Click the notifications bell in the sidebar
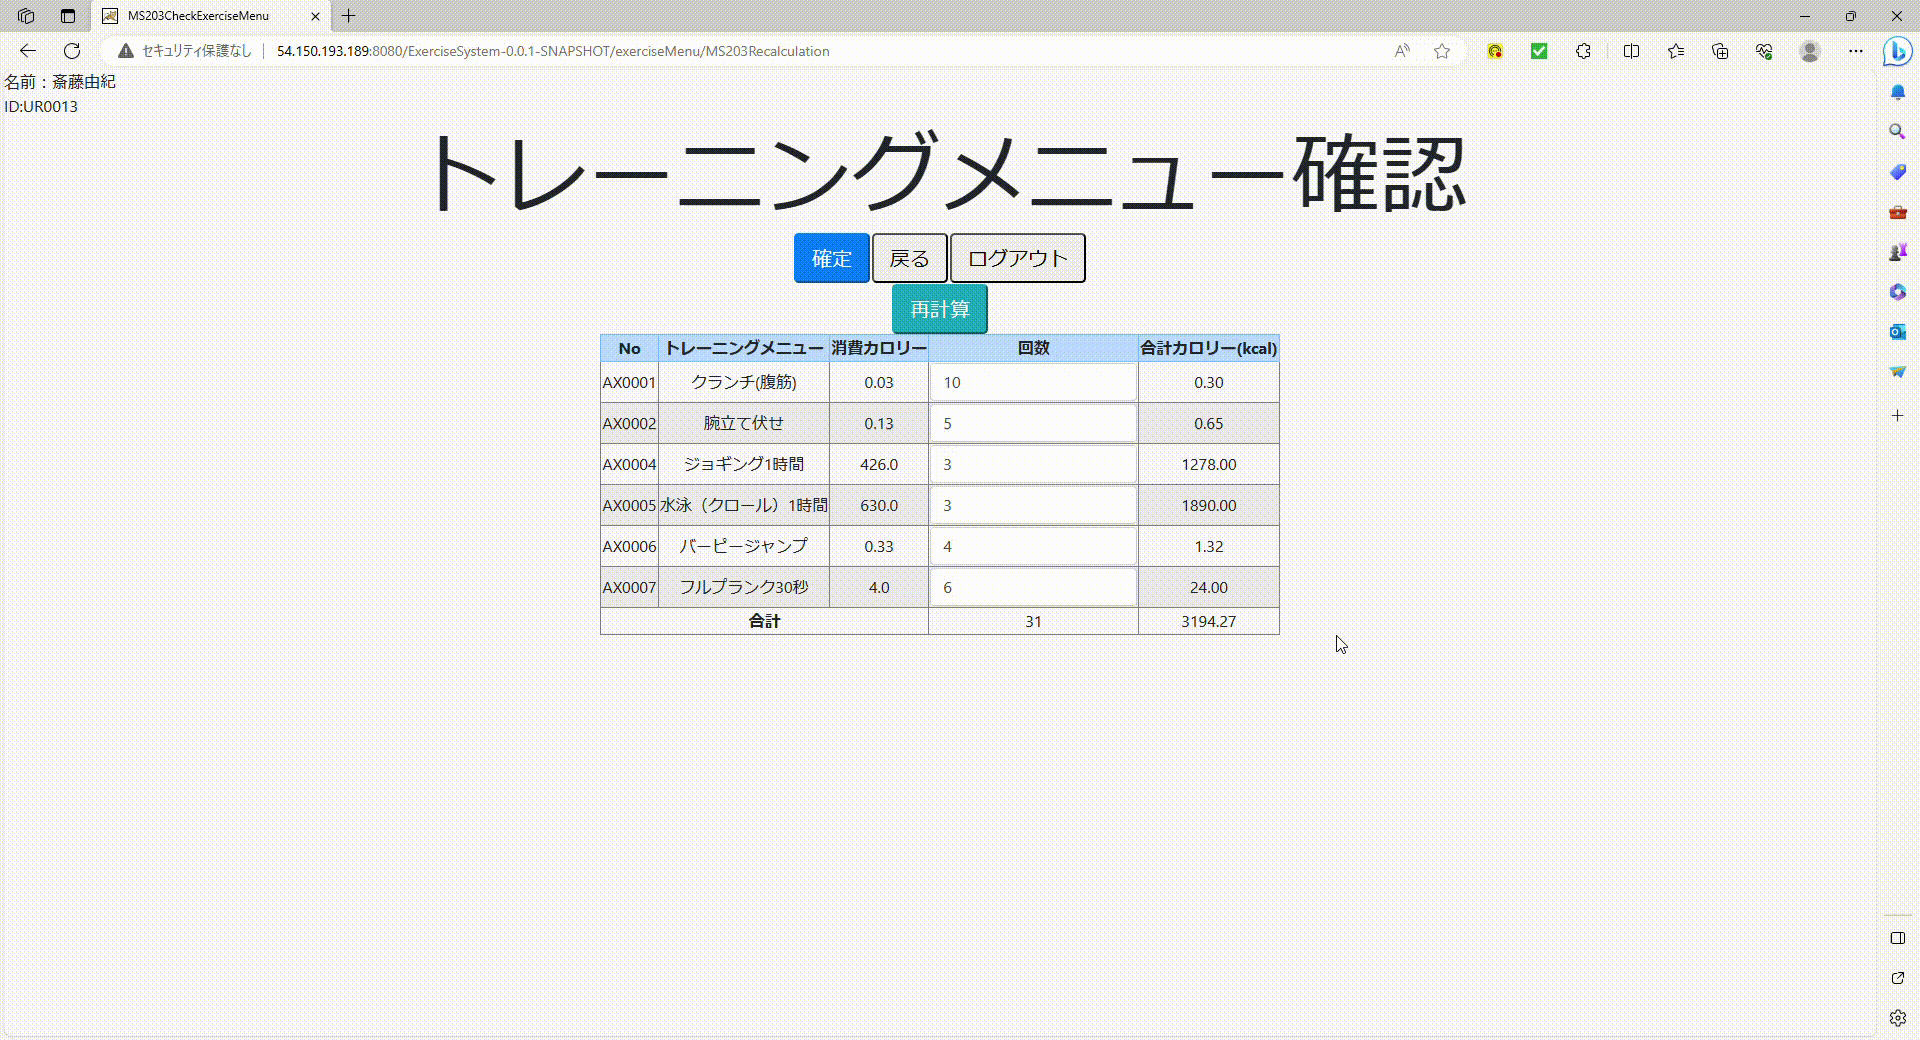 tap(1896, 91)
